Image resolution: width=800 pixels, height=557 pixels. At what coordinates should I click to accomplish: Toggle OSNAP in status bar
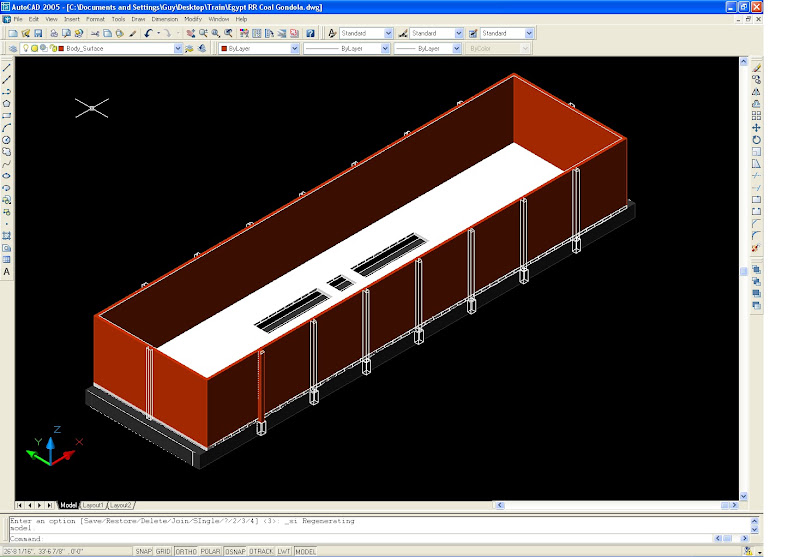click(x=235, y=551)
